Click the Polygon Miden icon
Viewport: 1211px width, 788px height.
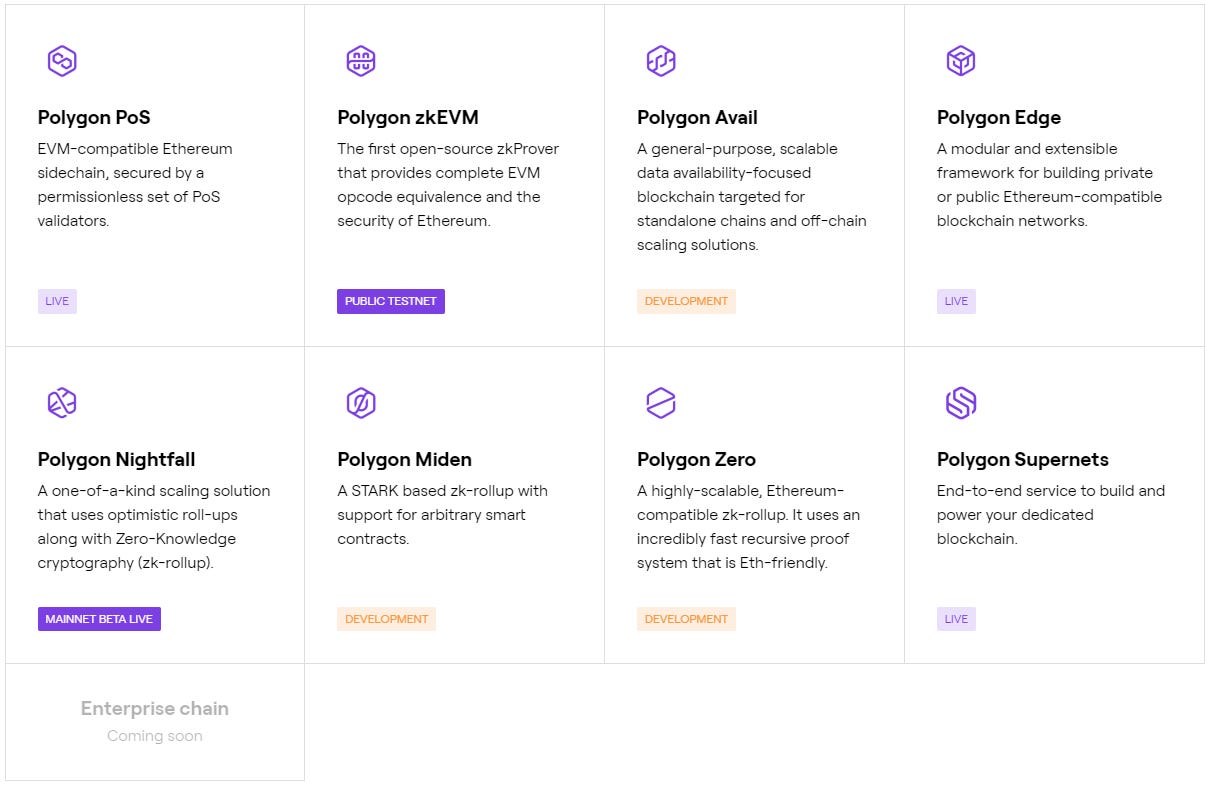click(x=361, y=403)
